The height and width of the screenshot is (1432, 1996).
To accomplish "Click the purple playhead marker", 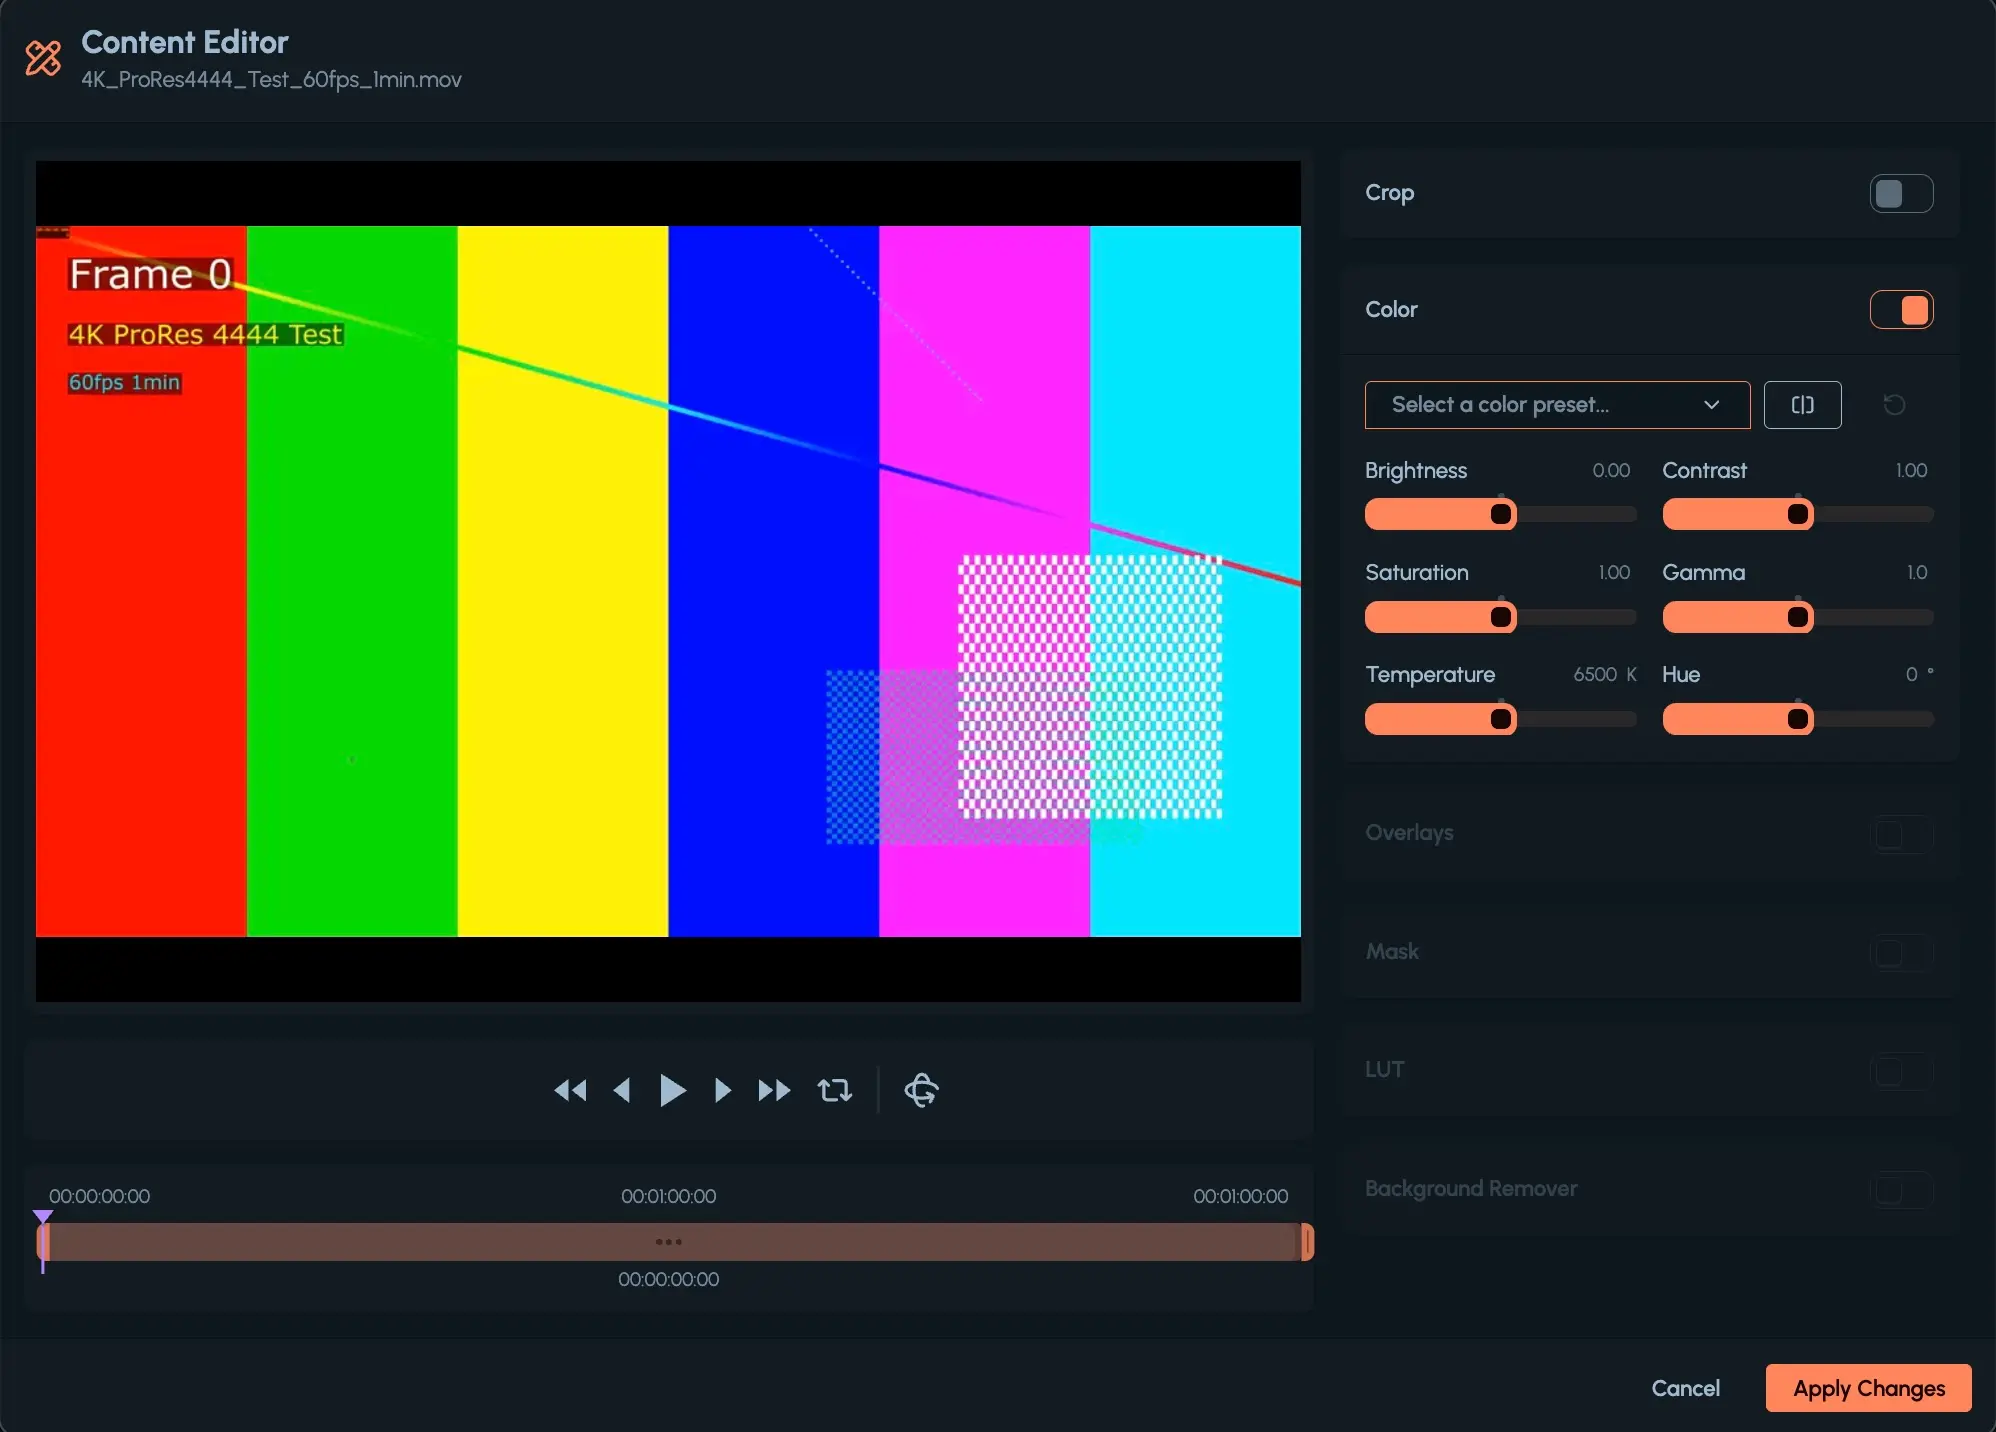I will pos(42,1218).
